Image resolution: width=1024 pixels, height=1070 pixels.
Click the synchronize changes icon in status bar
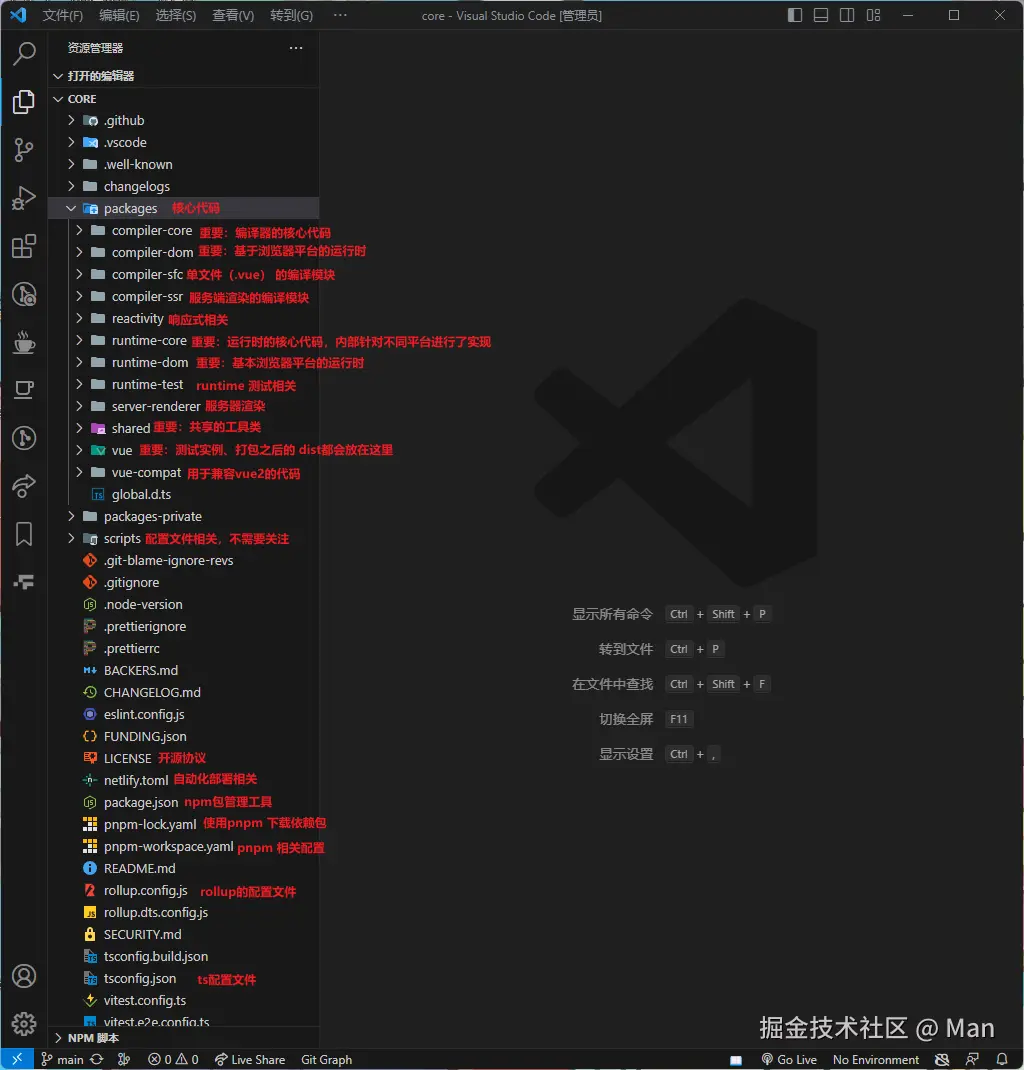[97, 1060]
